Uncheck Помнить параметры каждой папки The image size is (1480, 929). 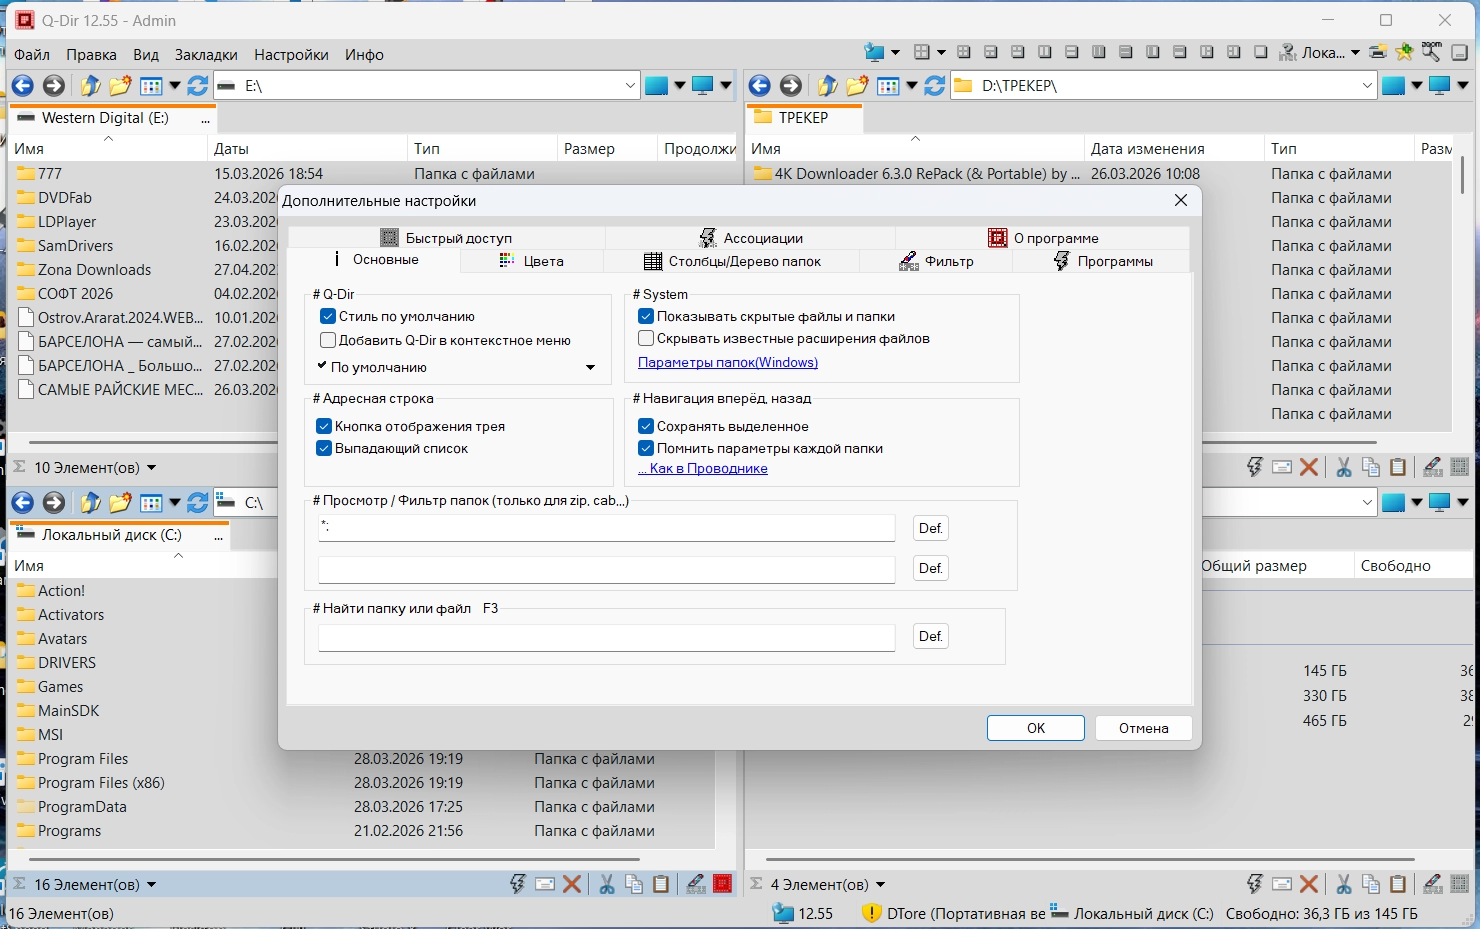646,448
